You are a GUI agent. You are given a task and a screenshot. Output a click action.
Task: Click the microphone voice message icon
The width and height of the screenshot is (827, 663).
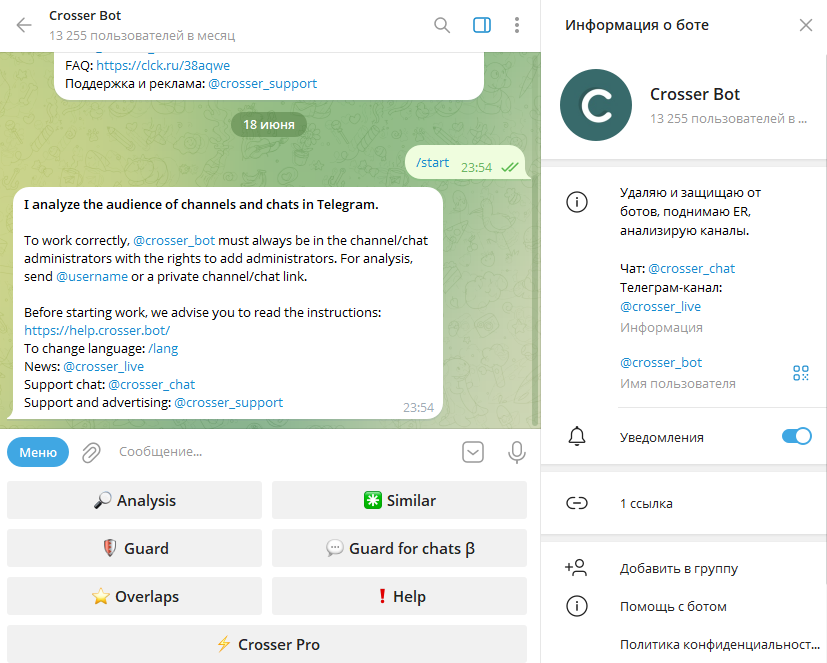pos(517,452)
